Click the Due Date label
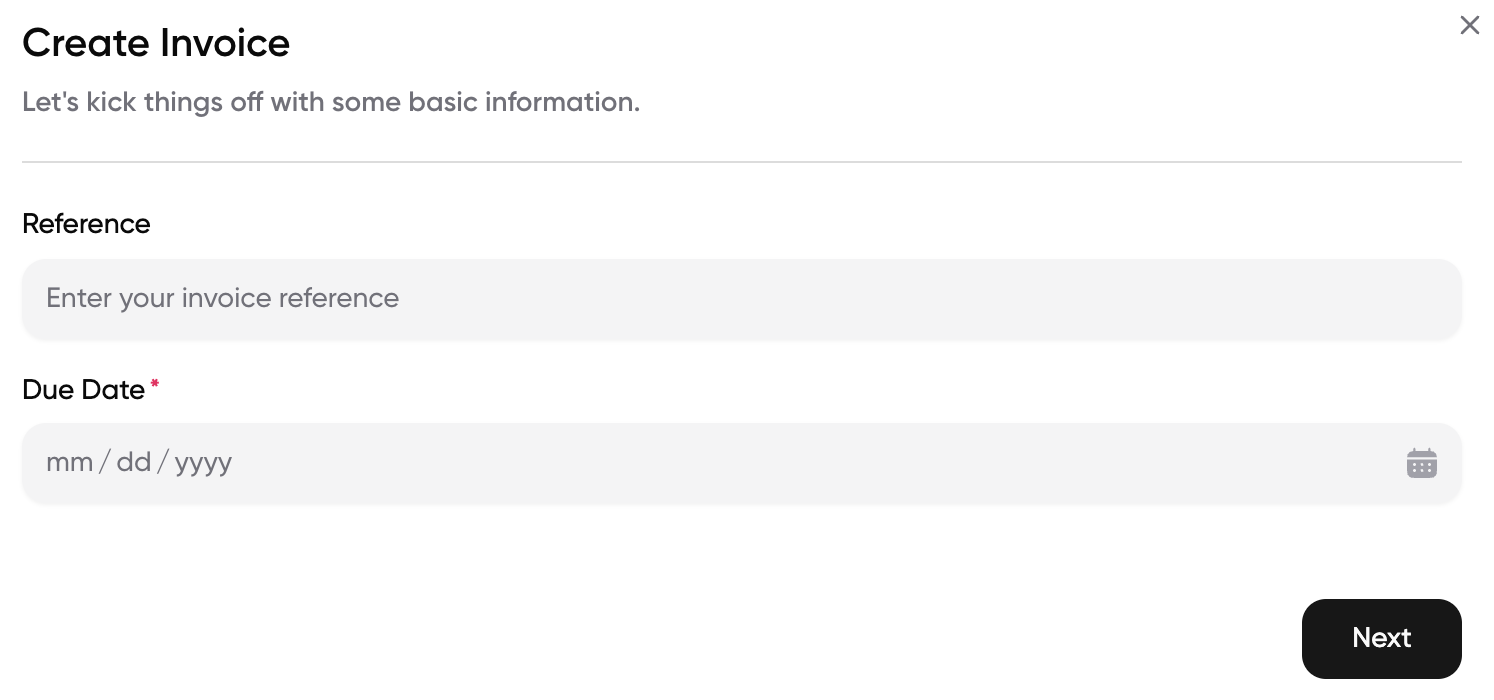1494x700 pixels. 84,389
